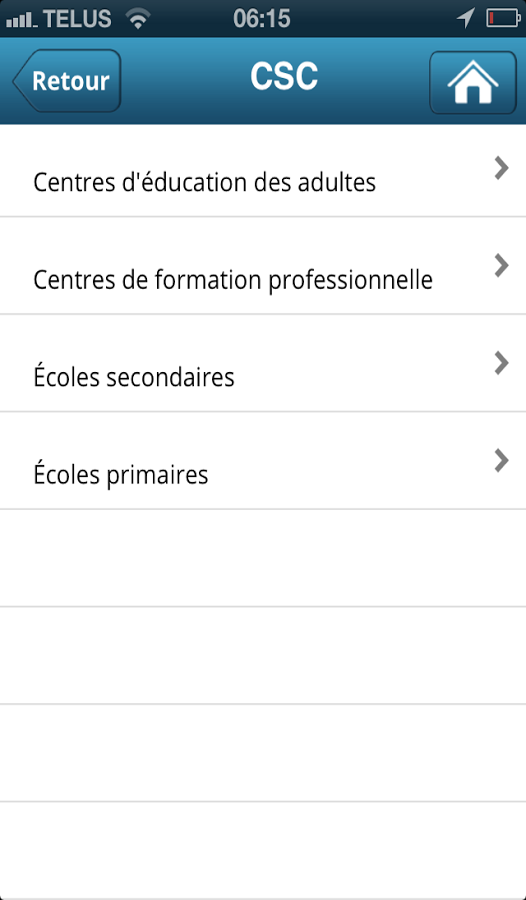Open Centres d'éducation des adultes
Image resolution: width=526 pixels, height=900 pixels.
pos(263,170)
